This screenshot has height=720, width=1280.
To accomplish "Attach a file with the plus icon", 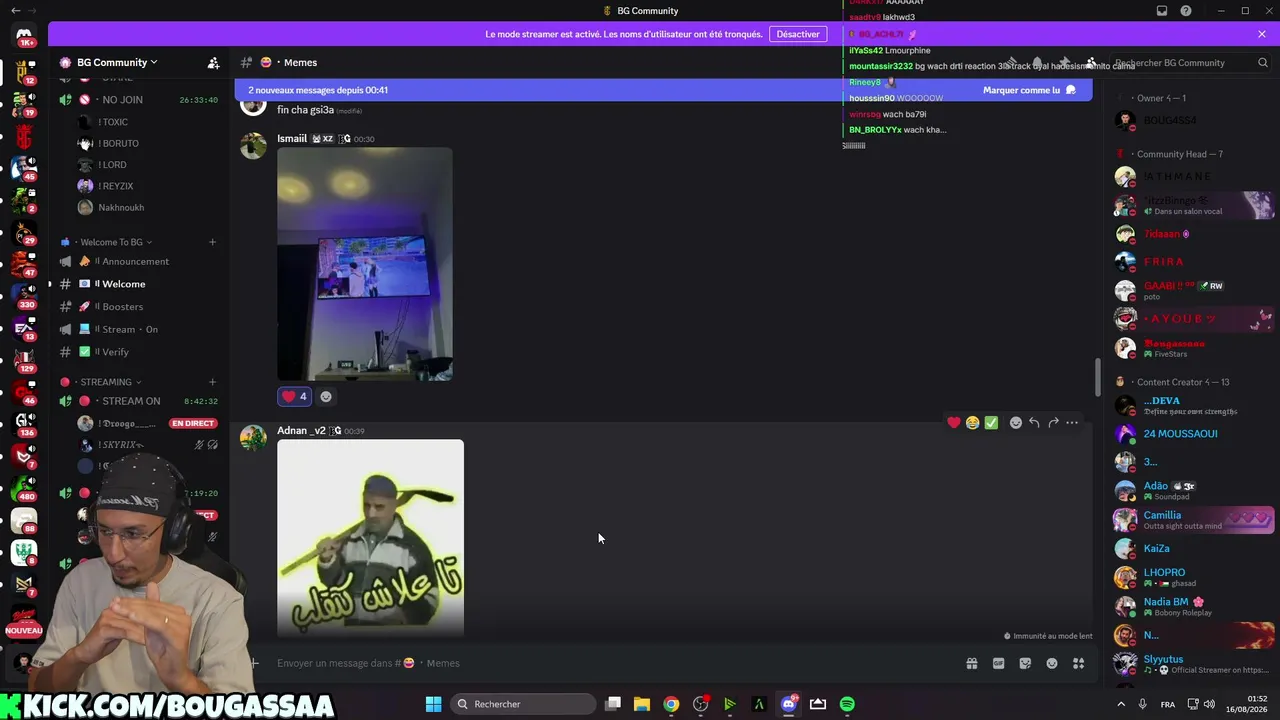I will pyautogui.click(x=254, y=663).
